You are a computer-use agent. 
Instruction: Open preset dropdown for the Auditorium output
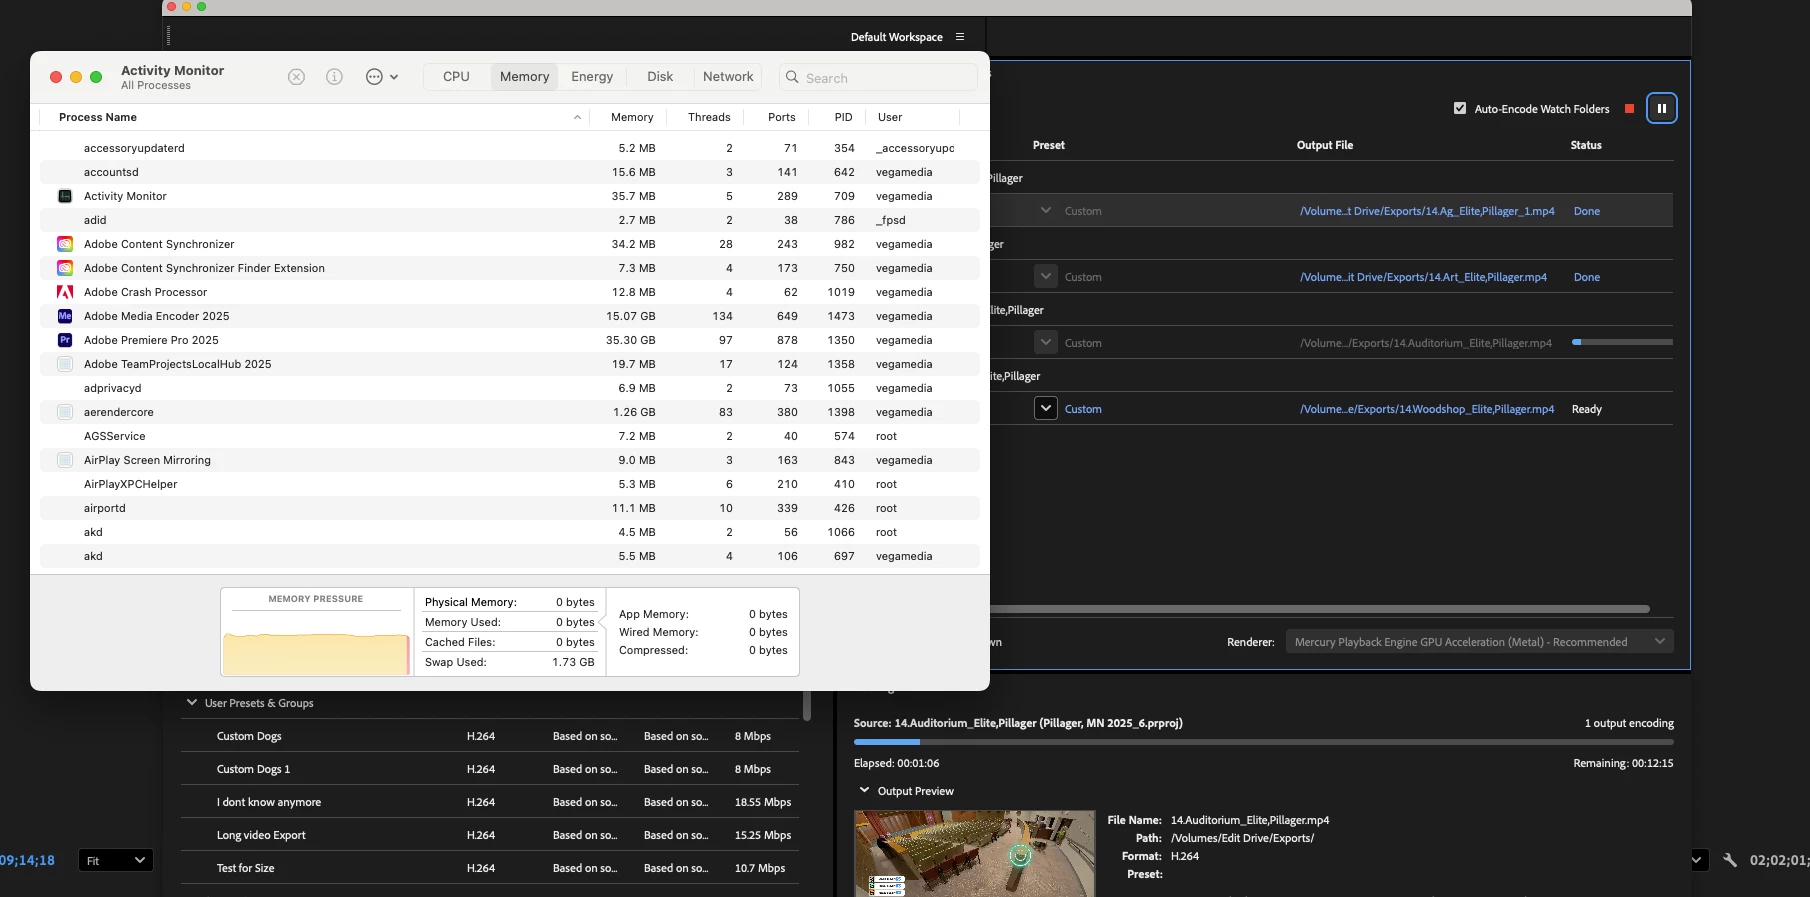click(x=1046, y=343)
